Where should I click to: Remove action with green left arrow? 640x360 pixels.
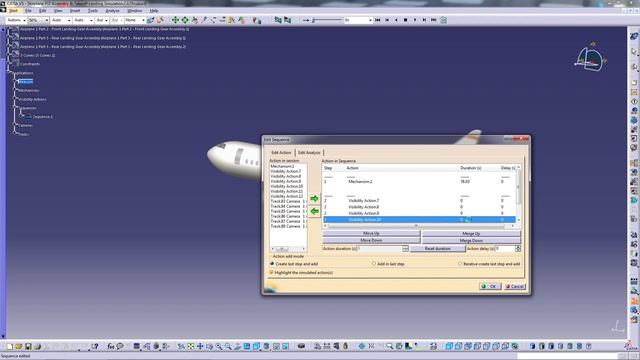pyautogui.click(x=314, y=211)
